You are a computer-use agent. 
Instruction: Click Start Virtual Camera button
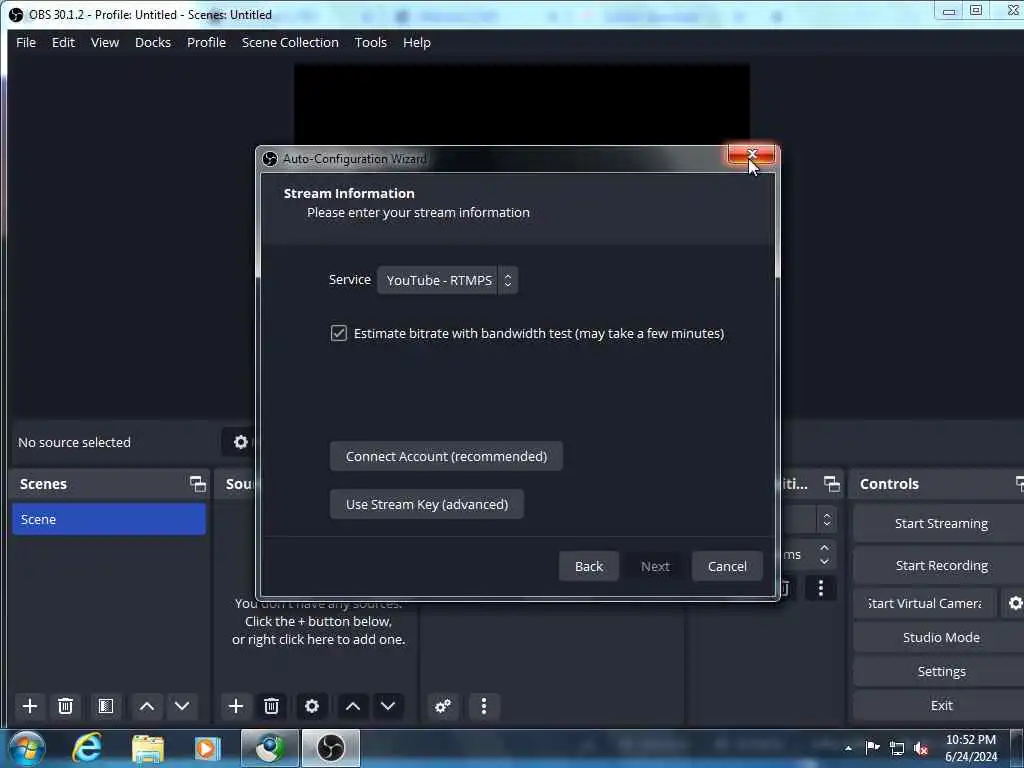925,603
